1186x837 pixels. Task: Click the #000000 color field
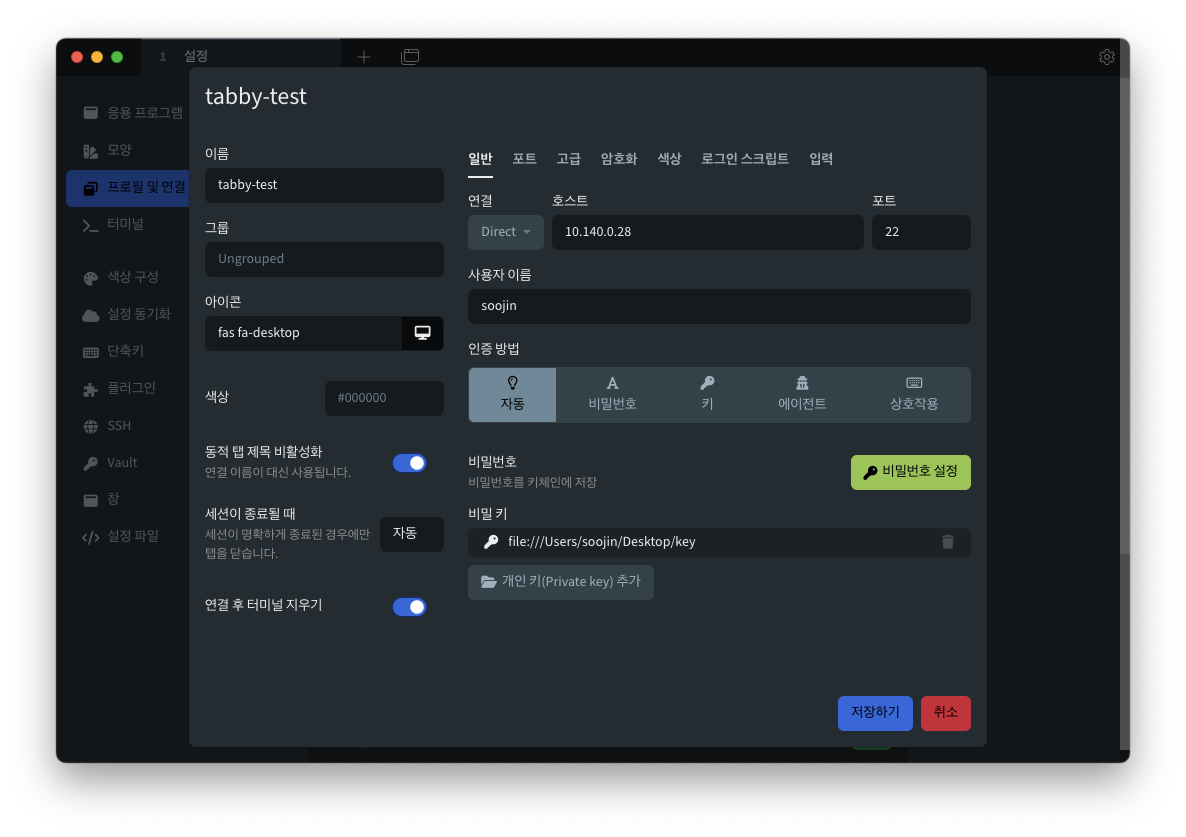[384, 398]
